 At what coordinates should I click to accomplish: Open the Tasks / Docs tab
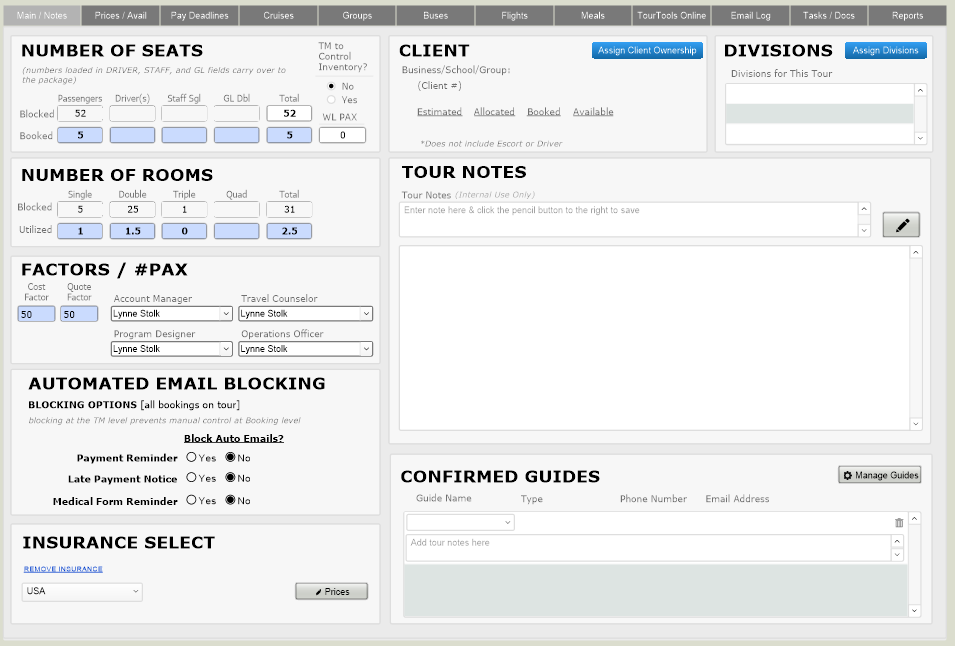click(x=829, y=16)
